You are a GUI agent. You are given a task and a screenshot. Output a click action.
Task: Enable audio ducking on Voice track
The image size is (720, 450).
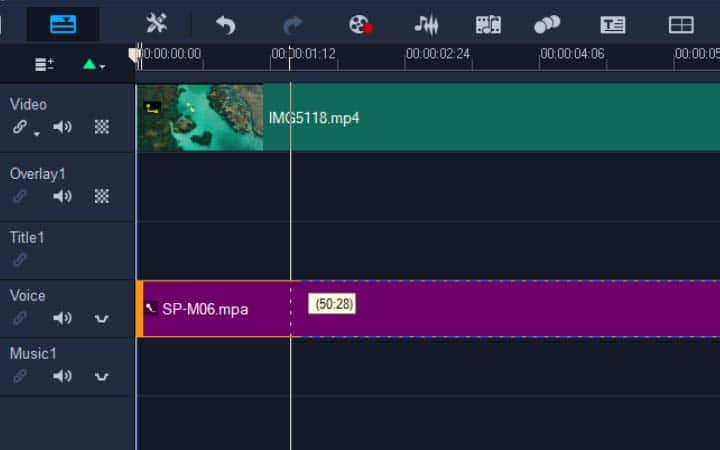(101, 318)
